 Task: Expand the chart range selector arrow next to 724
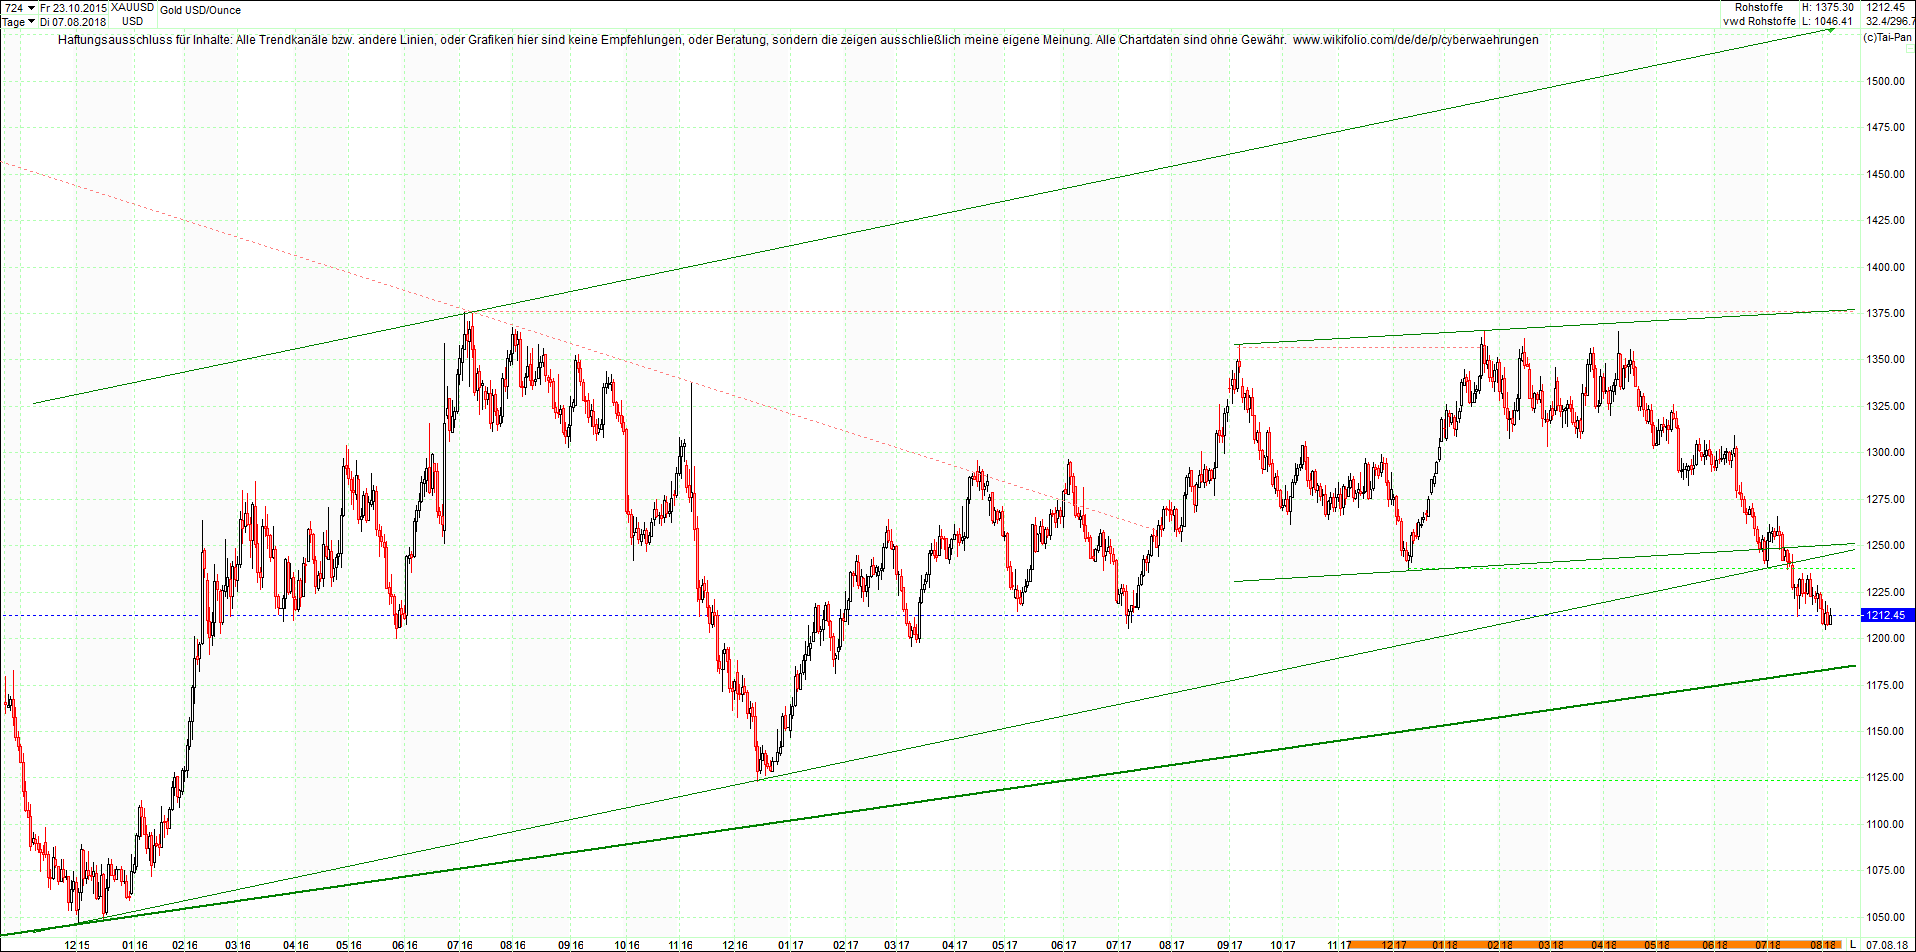pos(31,6)
